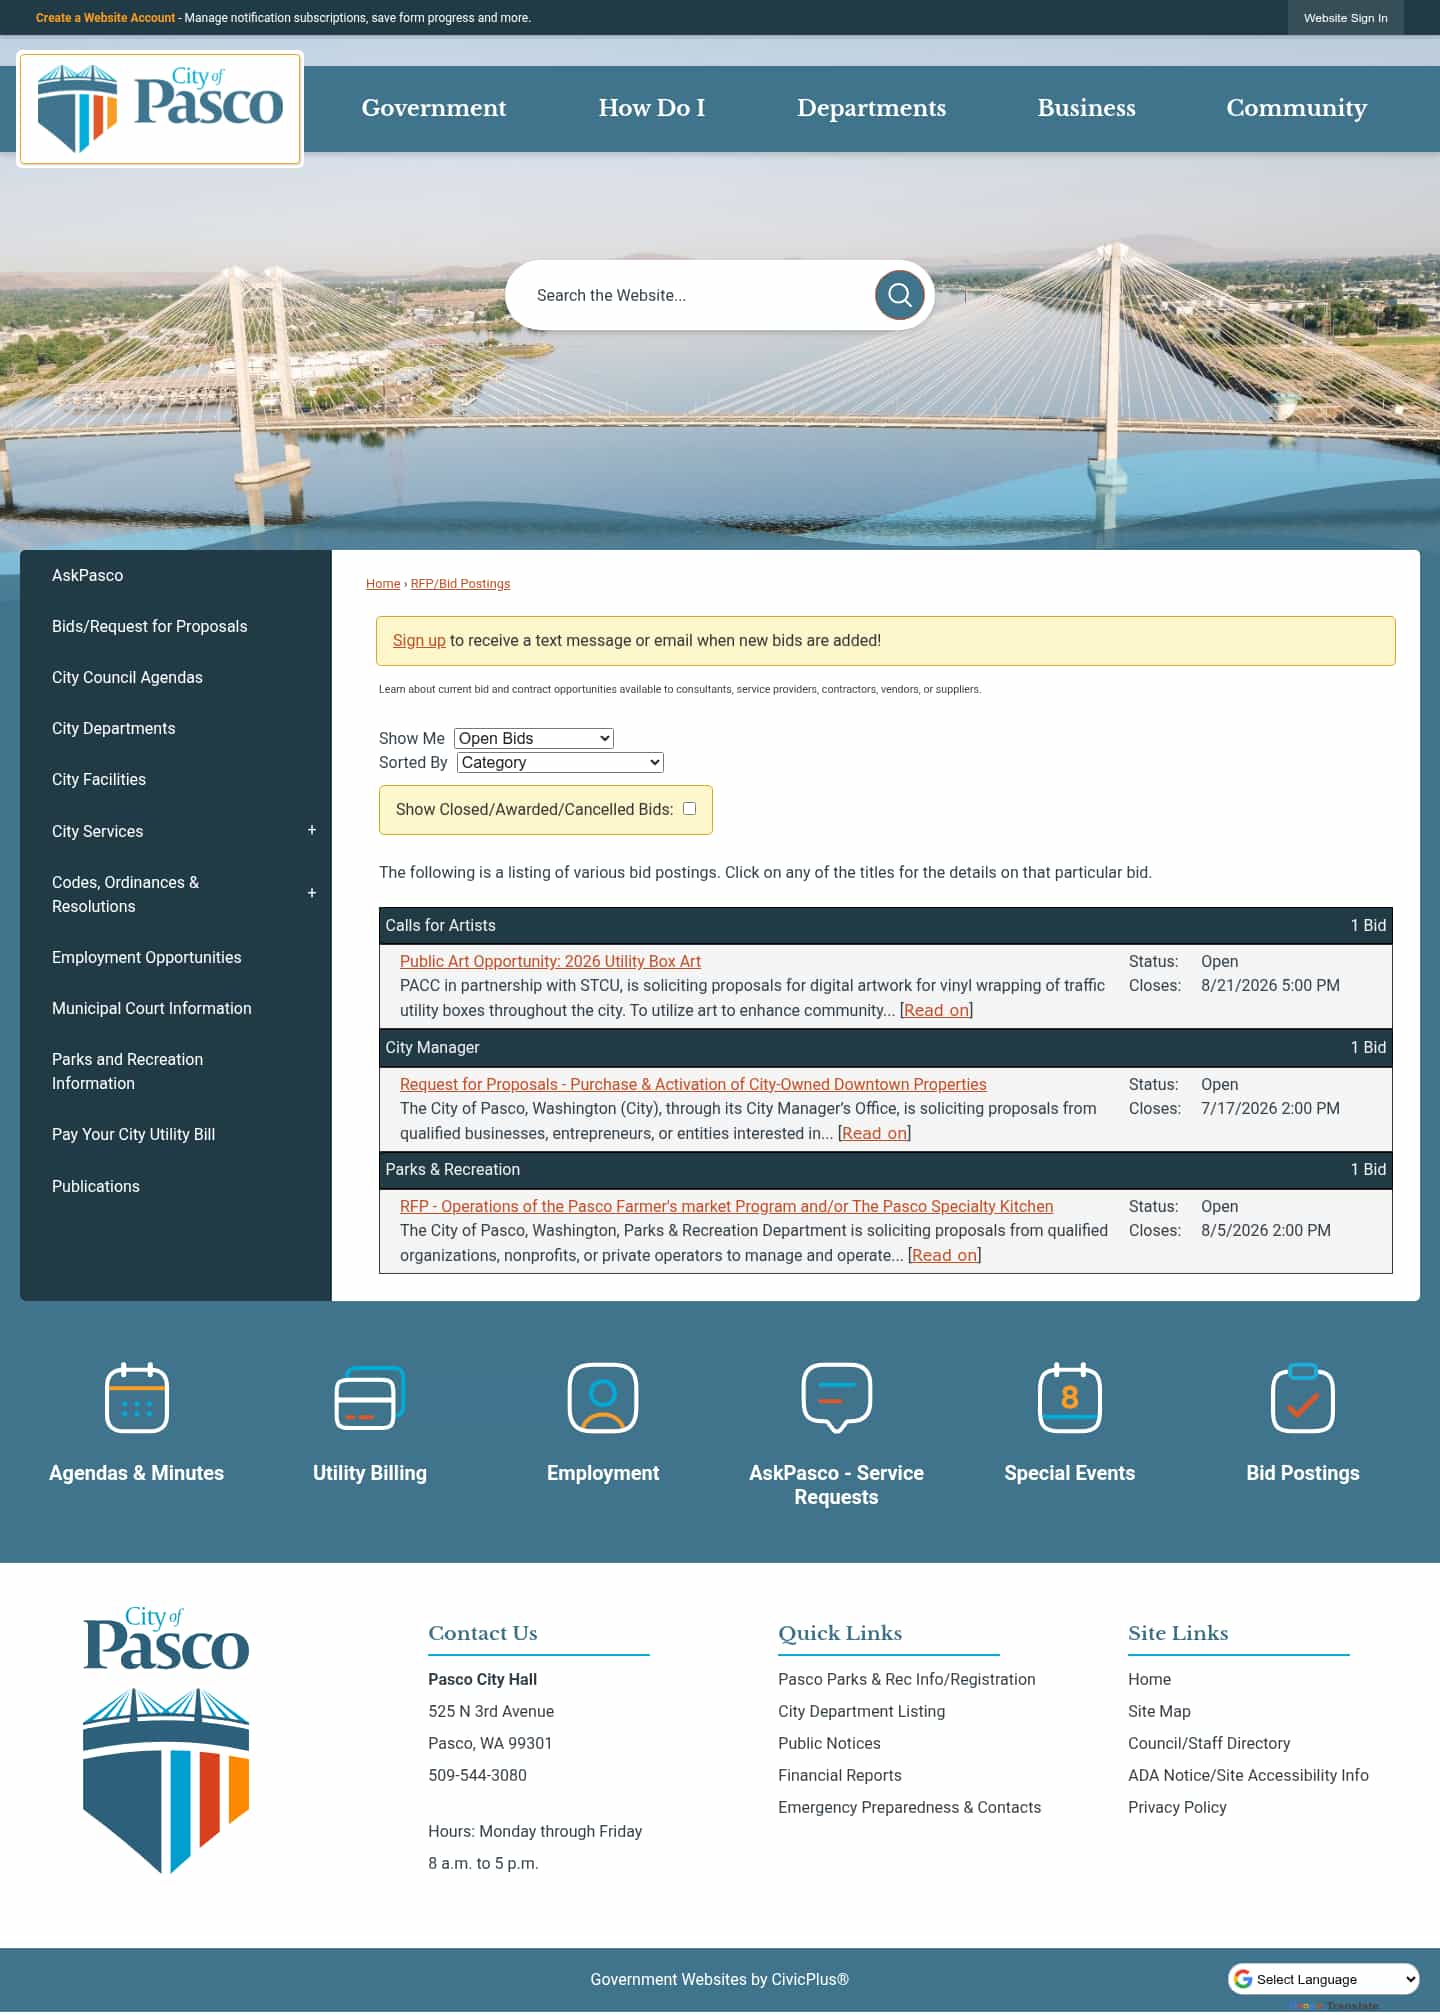
Task: Open the Community menu
Action: pos(1296,108)
